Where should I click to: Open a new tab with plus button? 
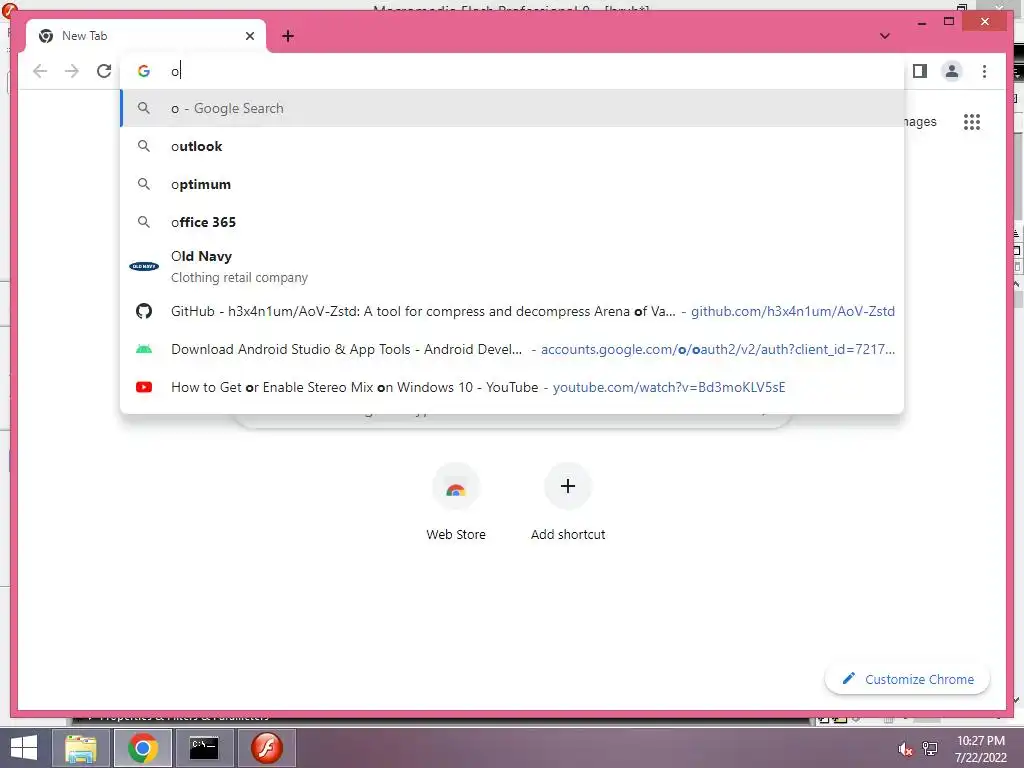coord(288,36)
